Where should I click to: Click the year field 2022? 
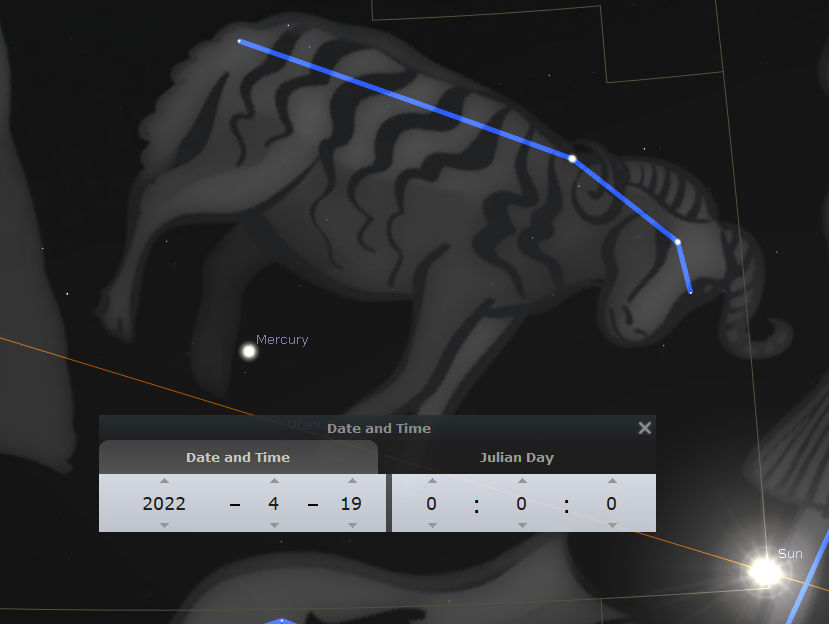(x=164, y=503)
